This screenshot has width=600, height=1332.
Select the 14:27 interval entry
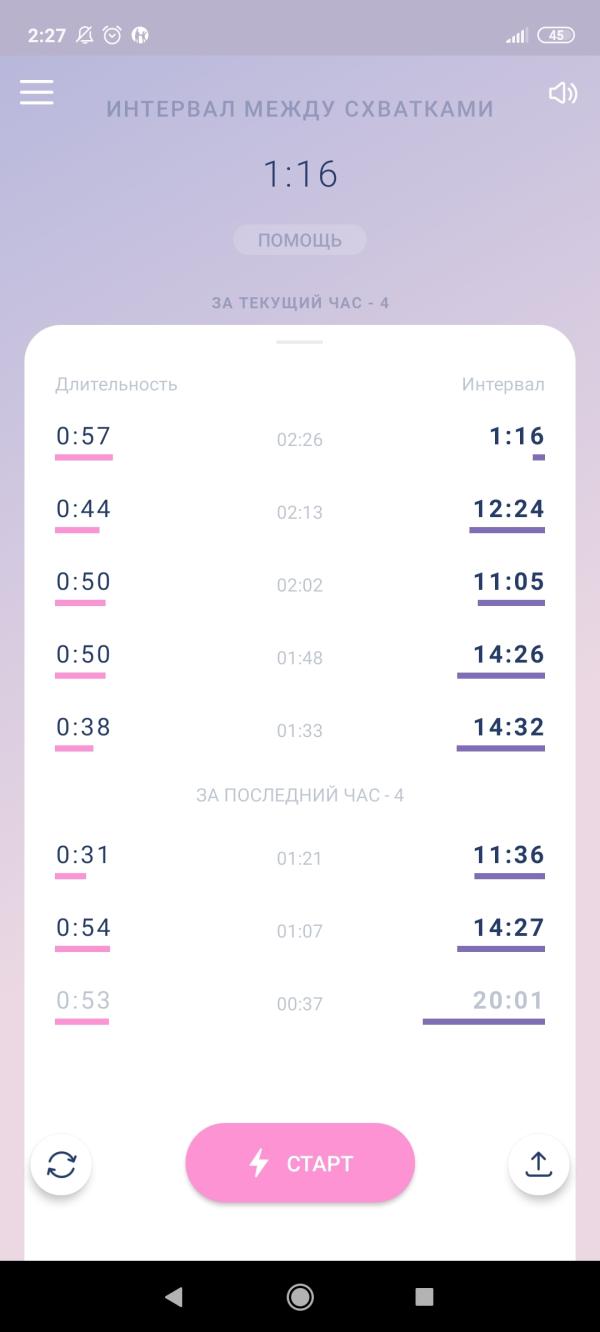coord(509,928)
